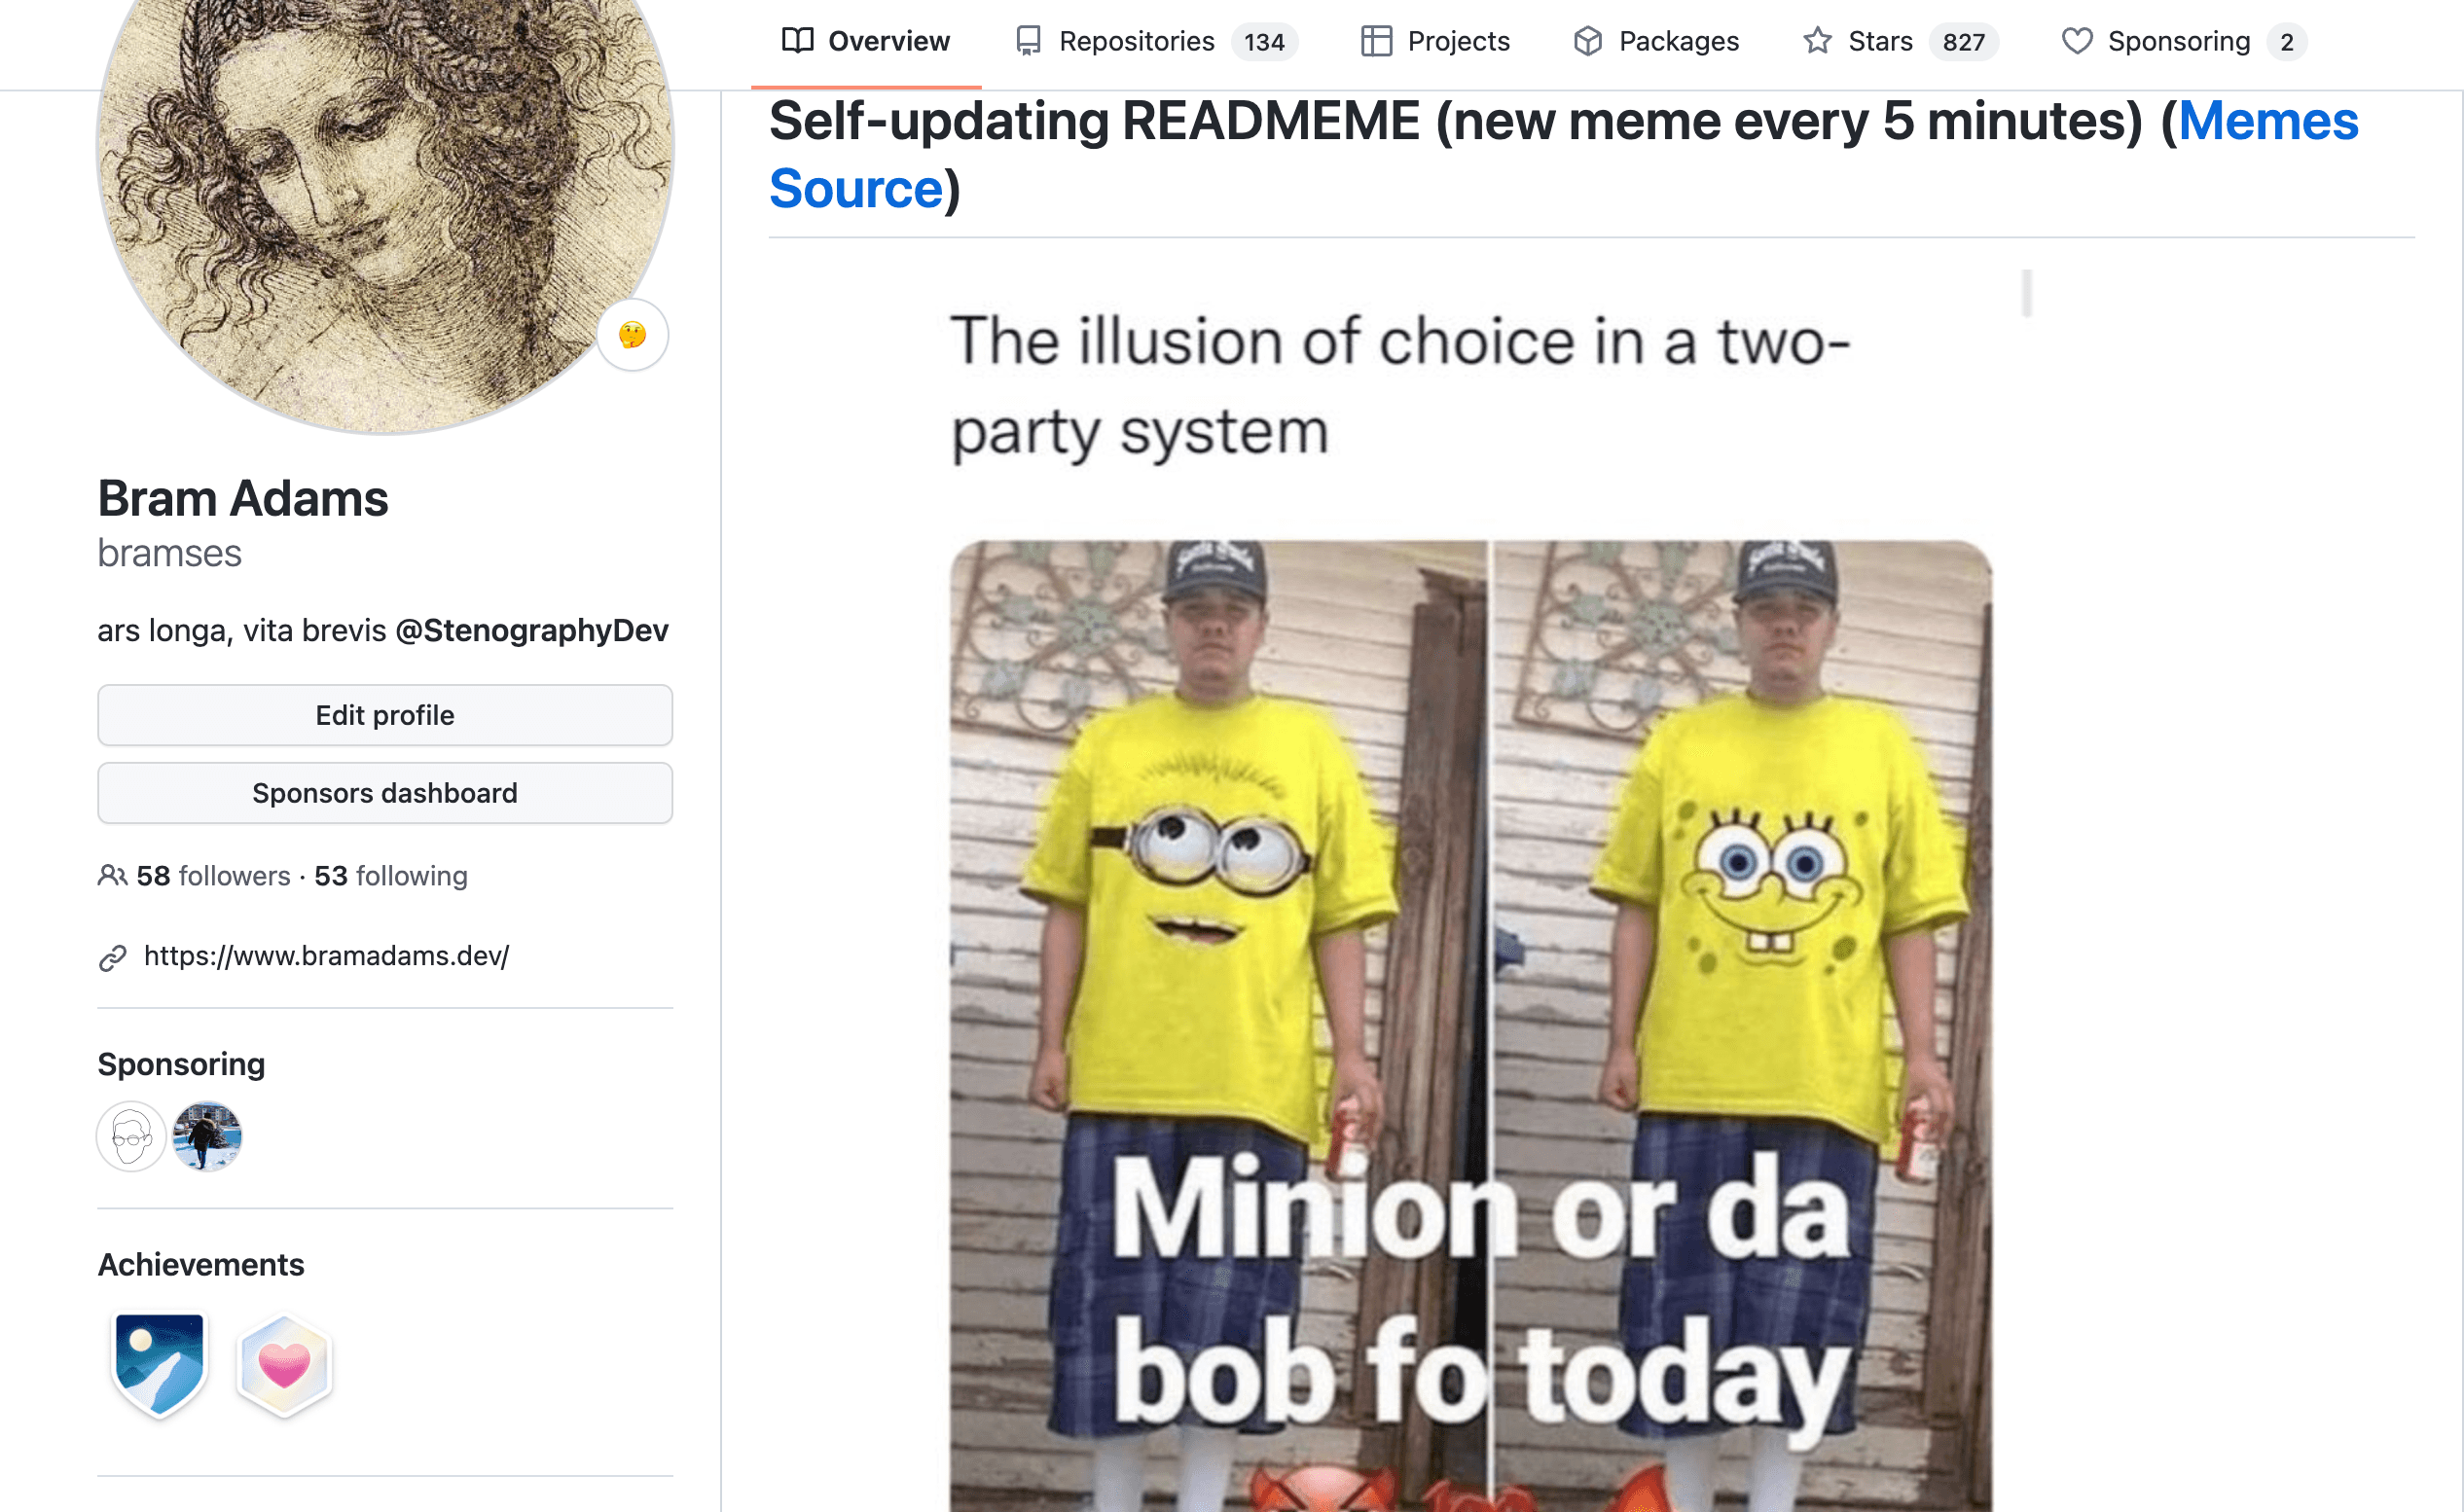Open the second sponsored user's snowy avatar
The height and width of the screenshot is (1512, 2464).
click(207, 1136)
